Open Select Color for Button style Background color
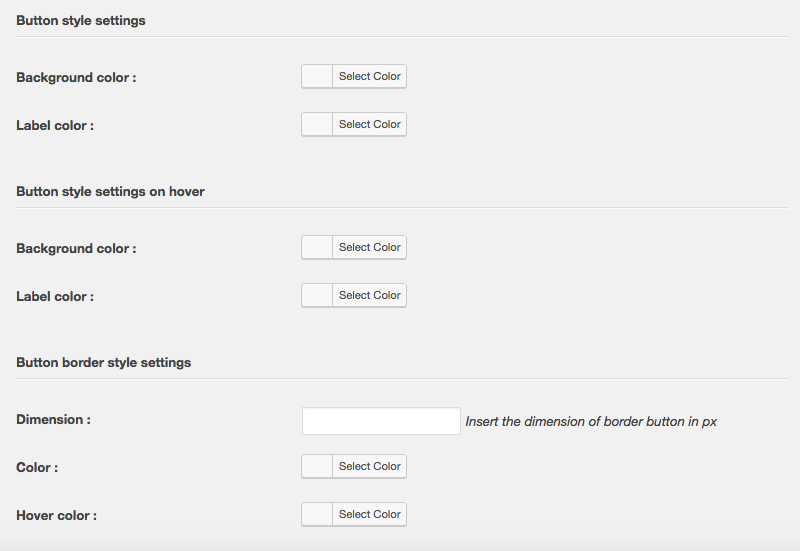This screenshot has width=800, height=551. [x=369, y=77]
